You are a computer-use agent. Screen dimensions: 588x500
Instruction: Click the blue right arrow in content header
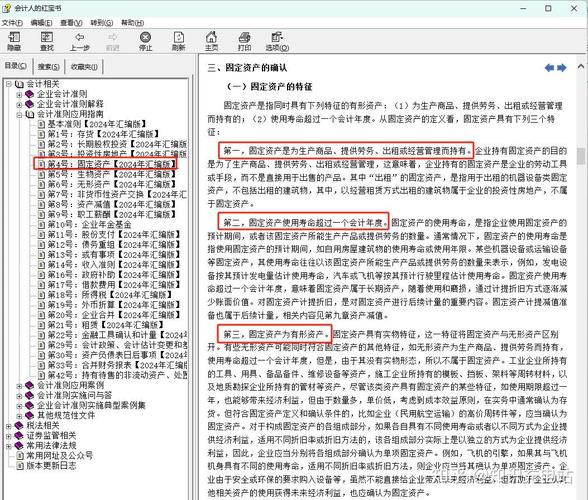point(562,68)
